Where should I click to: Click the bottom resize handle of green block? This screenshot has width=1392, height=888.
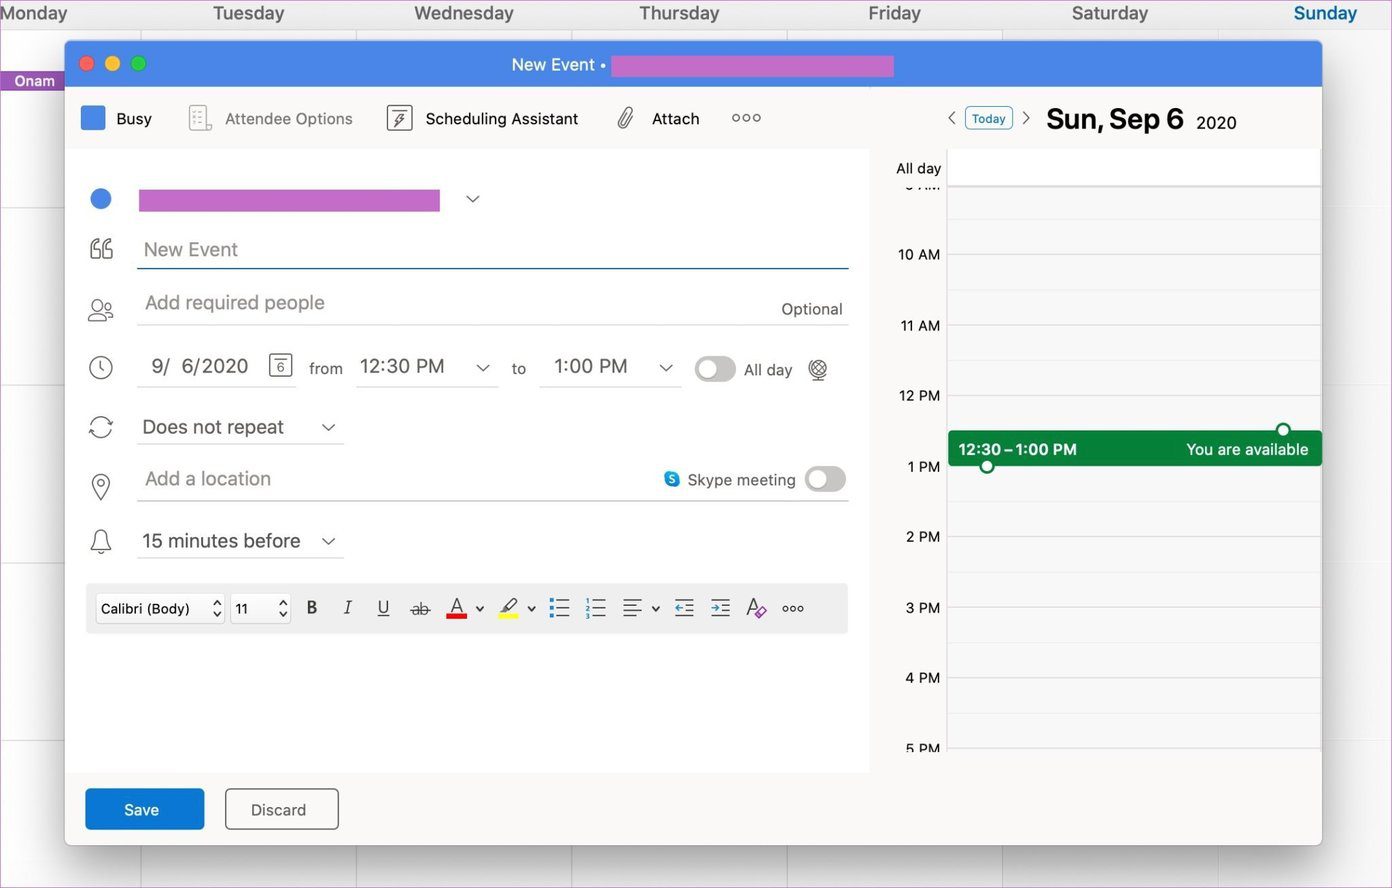987,466
